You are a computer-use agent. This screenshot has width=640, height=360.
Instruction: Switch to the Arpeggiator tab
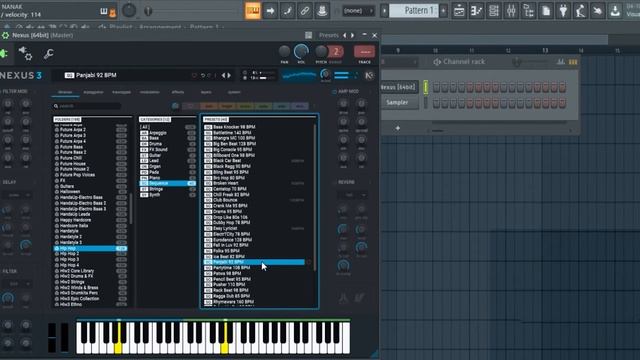coord(93,93)
